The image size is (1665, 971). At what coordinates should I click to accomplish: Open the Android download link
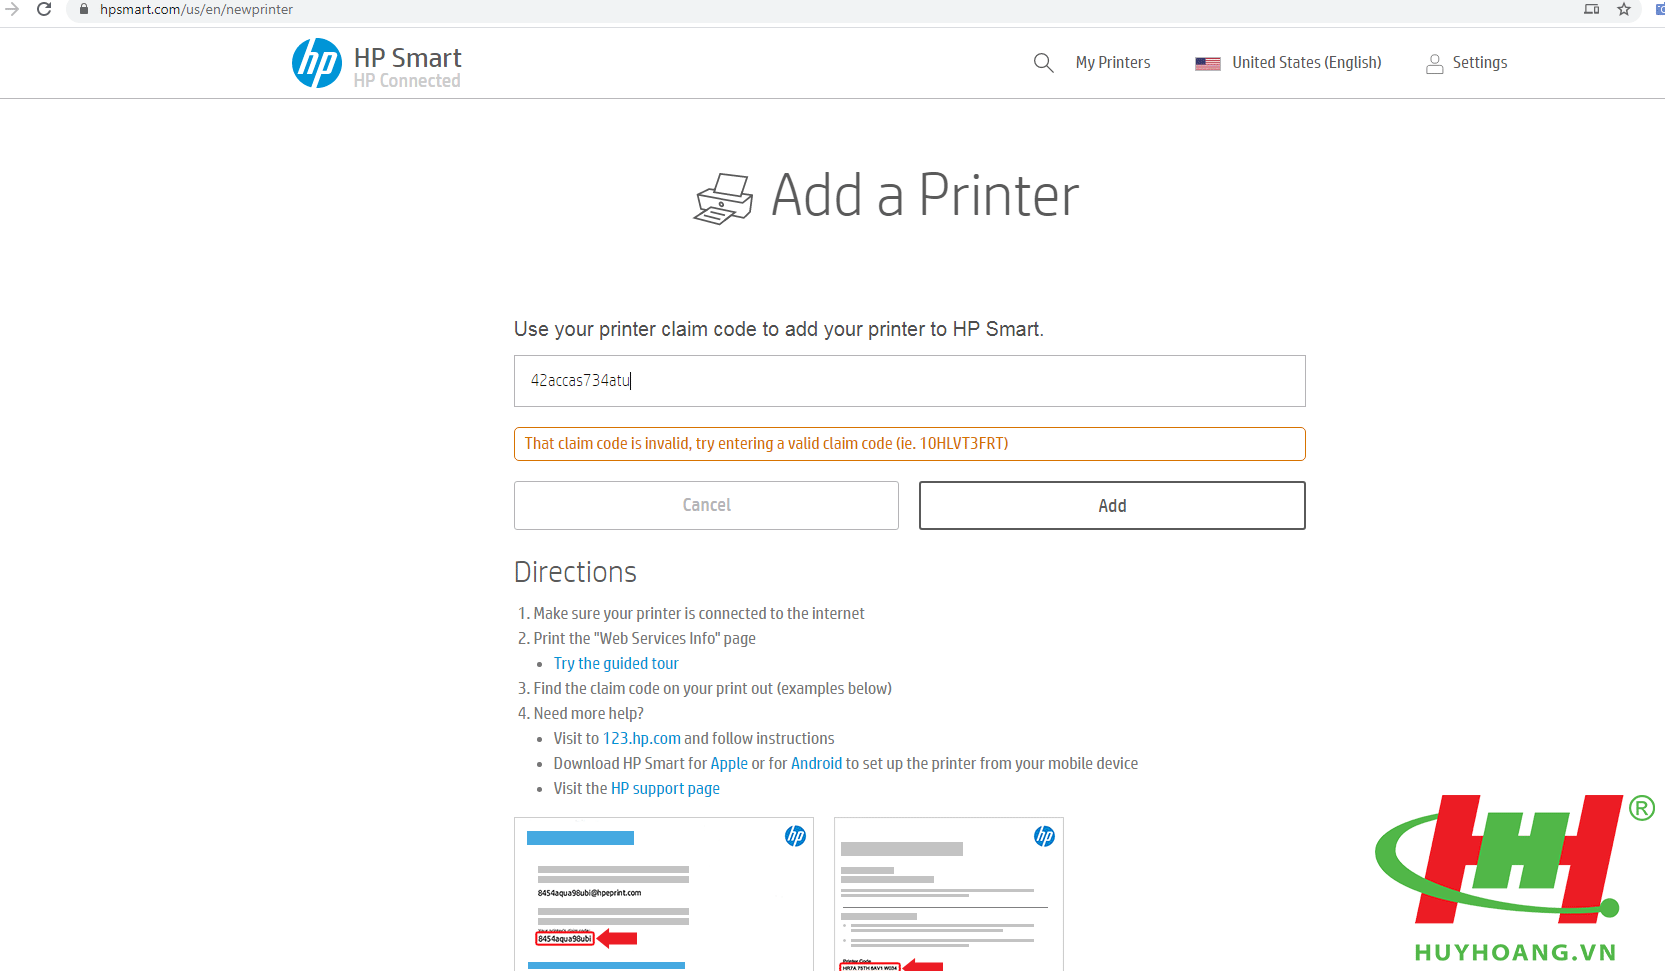(816, 763)
